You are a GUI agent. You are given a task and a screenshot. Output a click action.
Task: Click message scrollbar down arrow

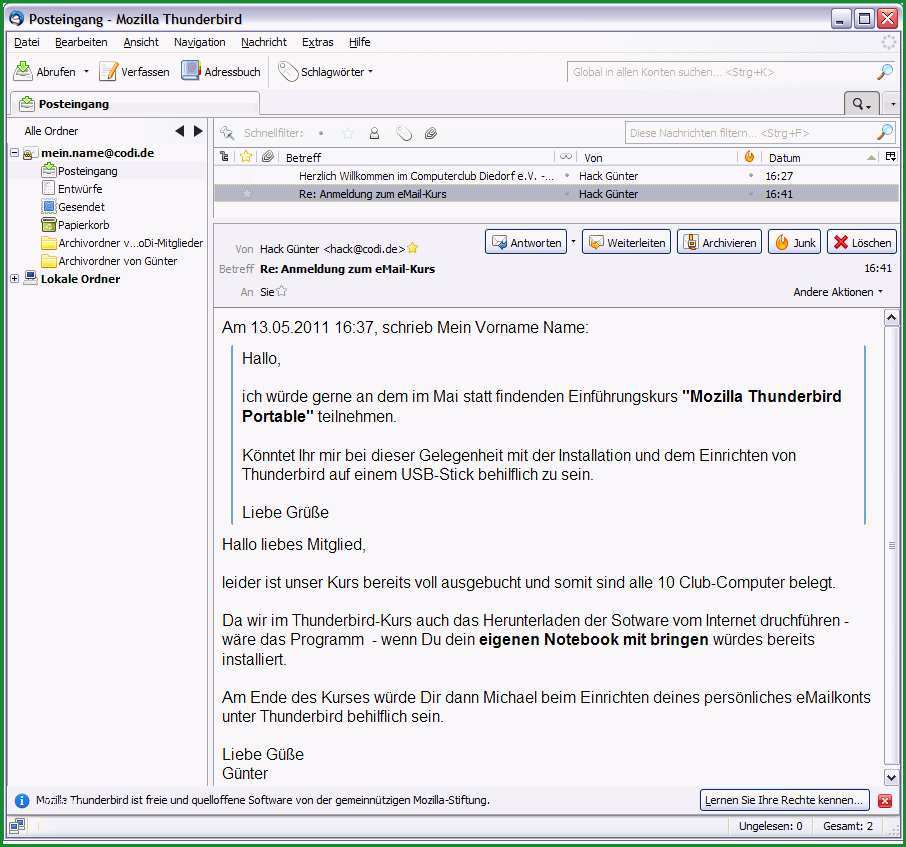[891, 777]
